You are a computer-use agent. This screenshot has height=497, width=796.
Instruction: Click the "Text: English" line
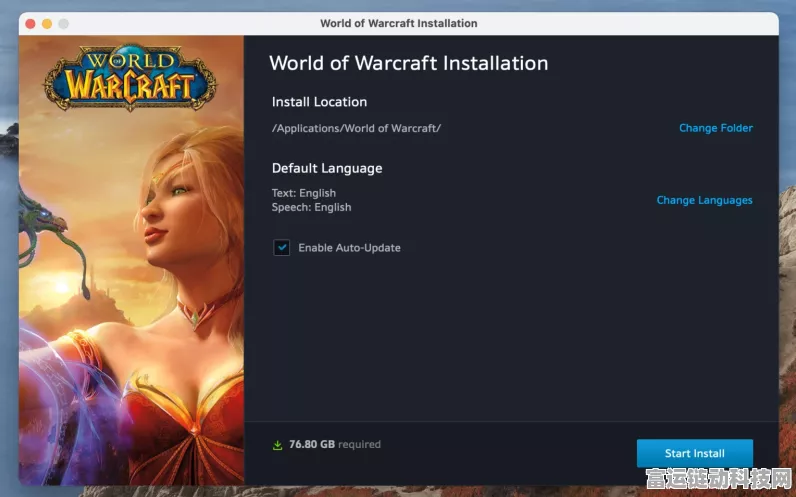pos(304,193)
